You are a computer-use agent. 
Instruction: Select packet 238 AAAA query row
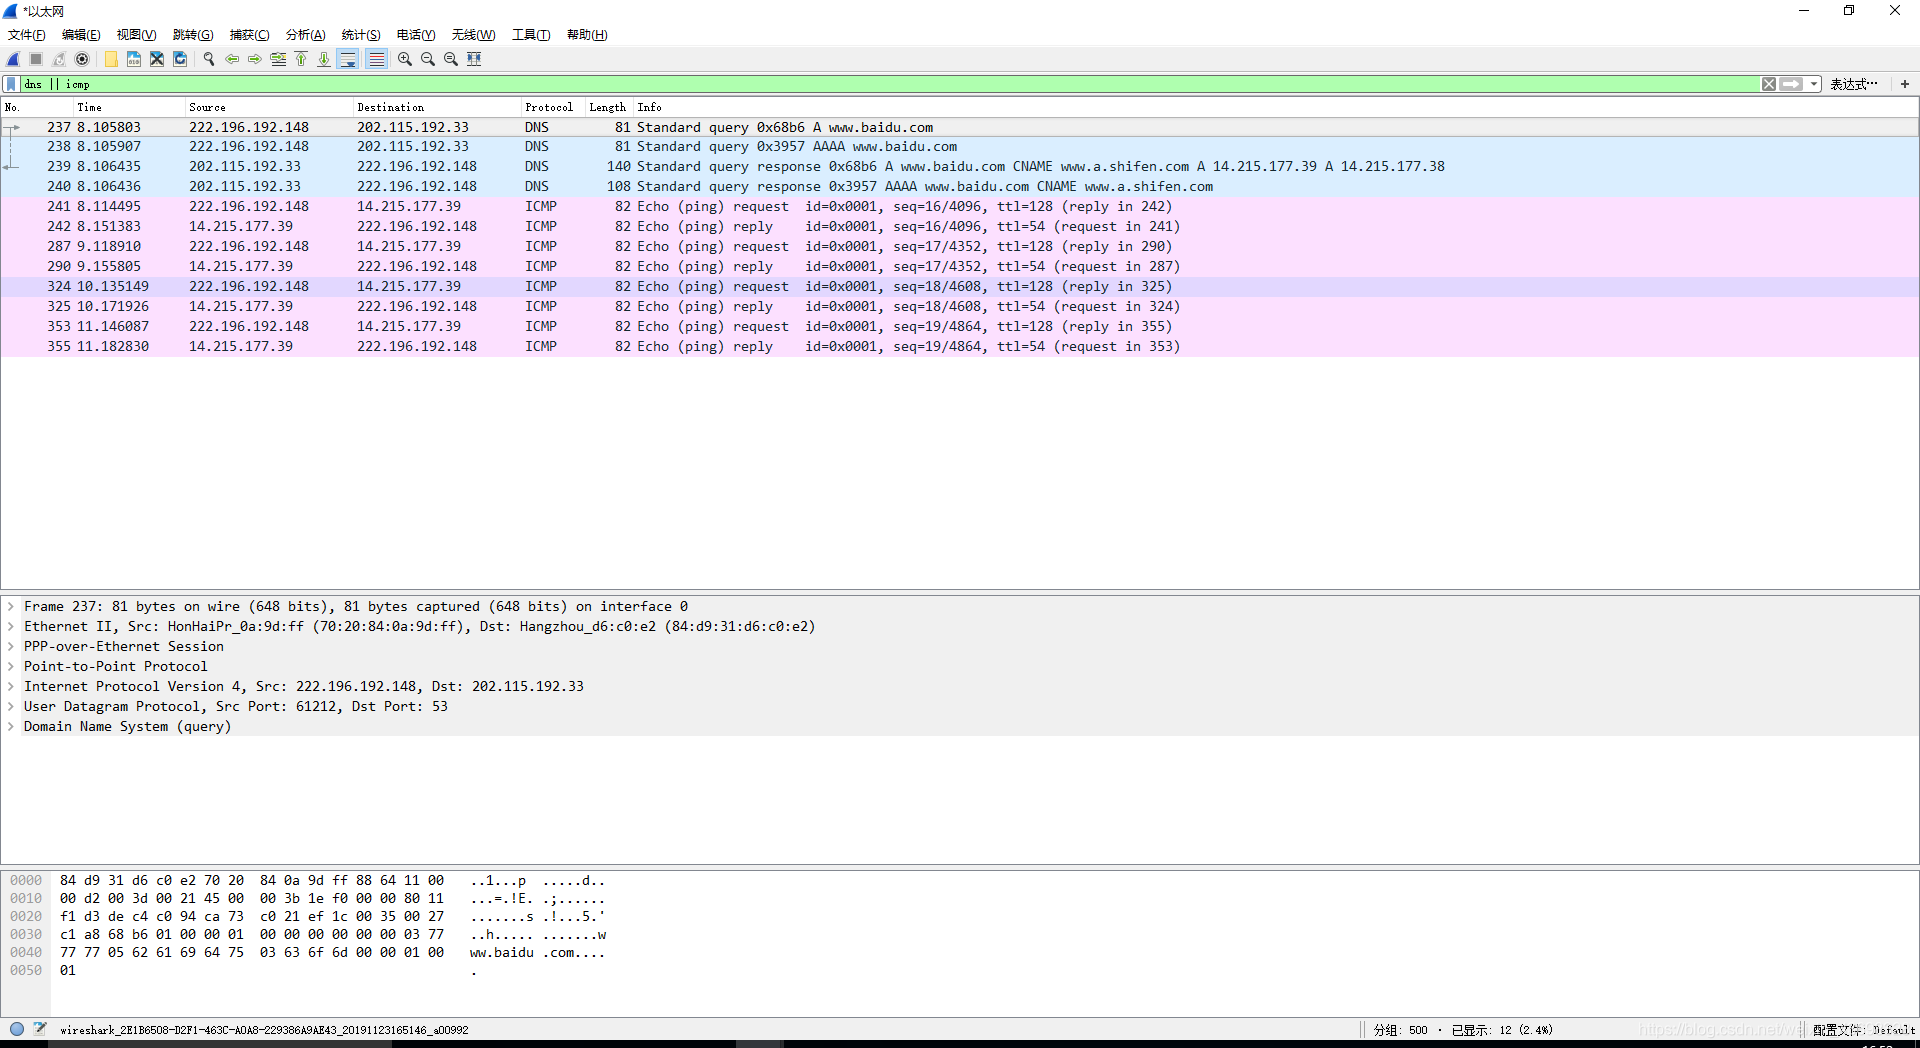[x=960, y=147]
